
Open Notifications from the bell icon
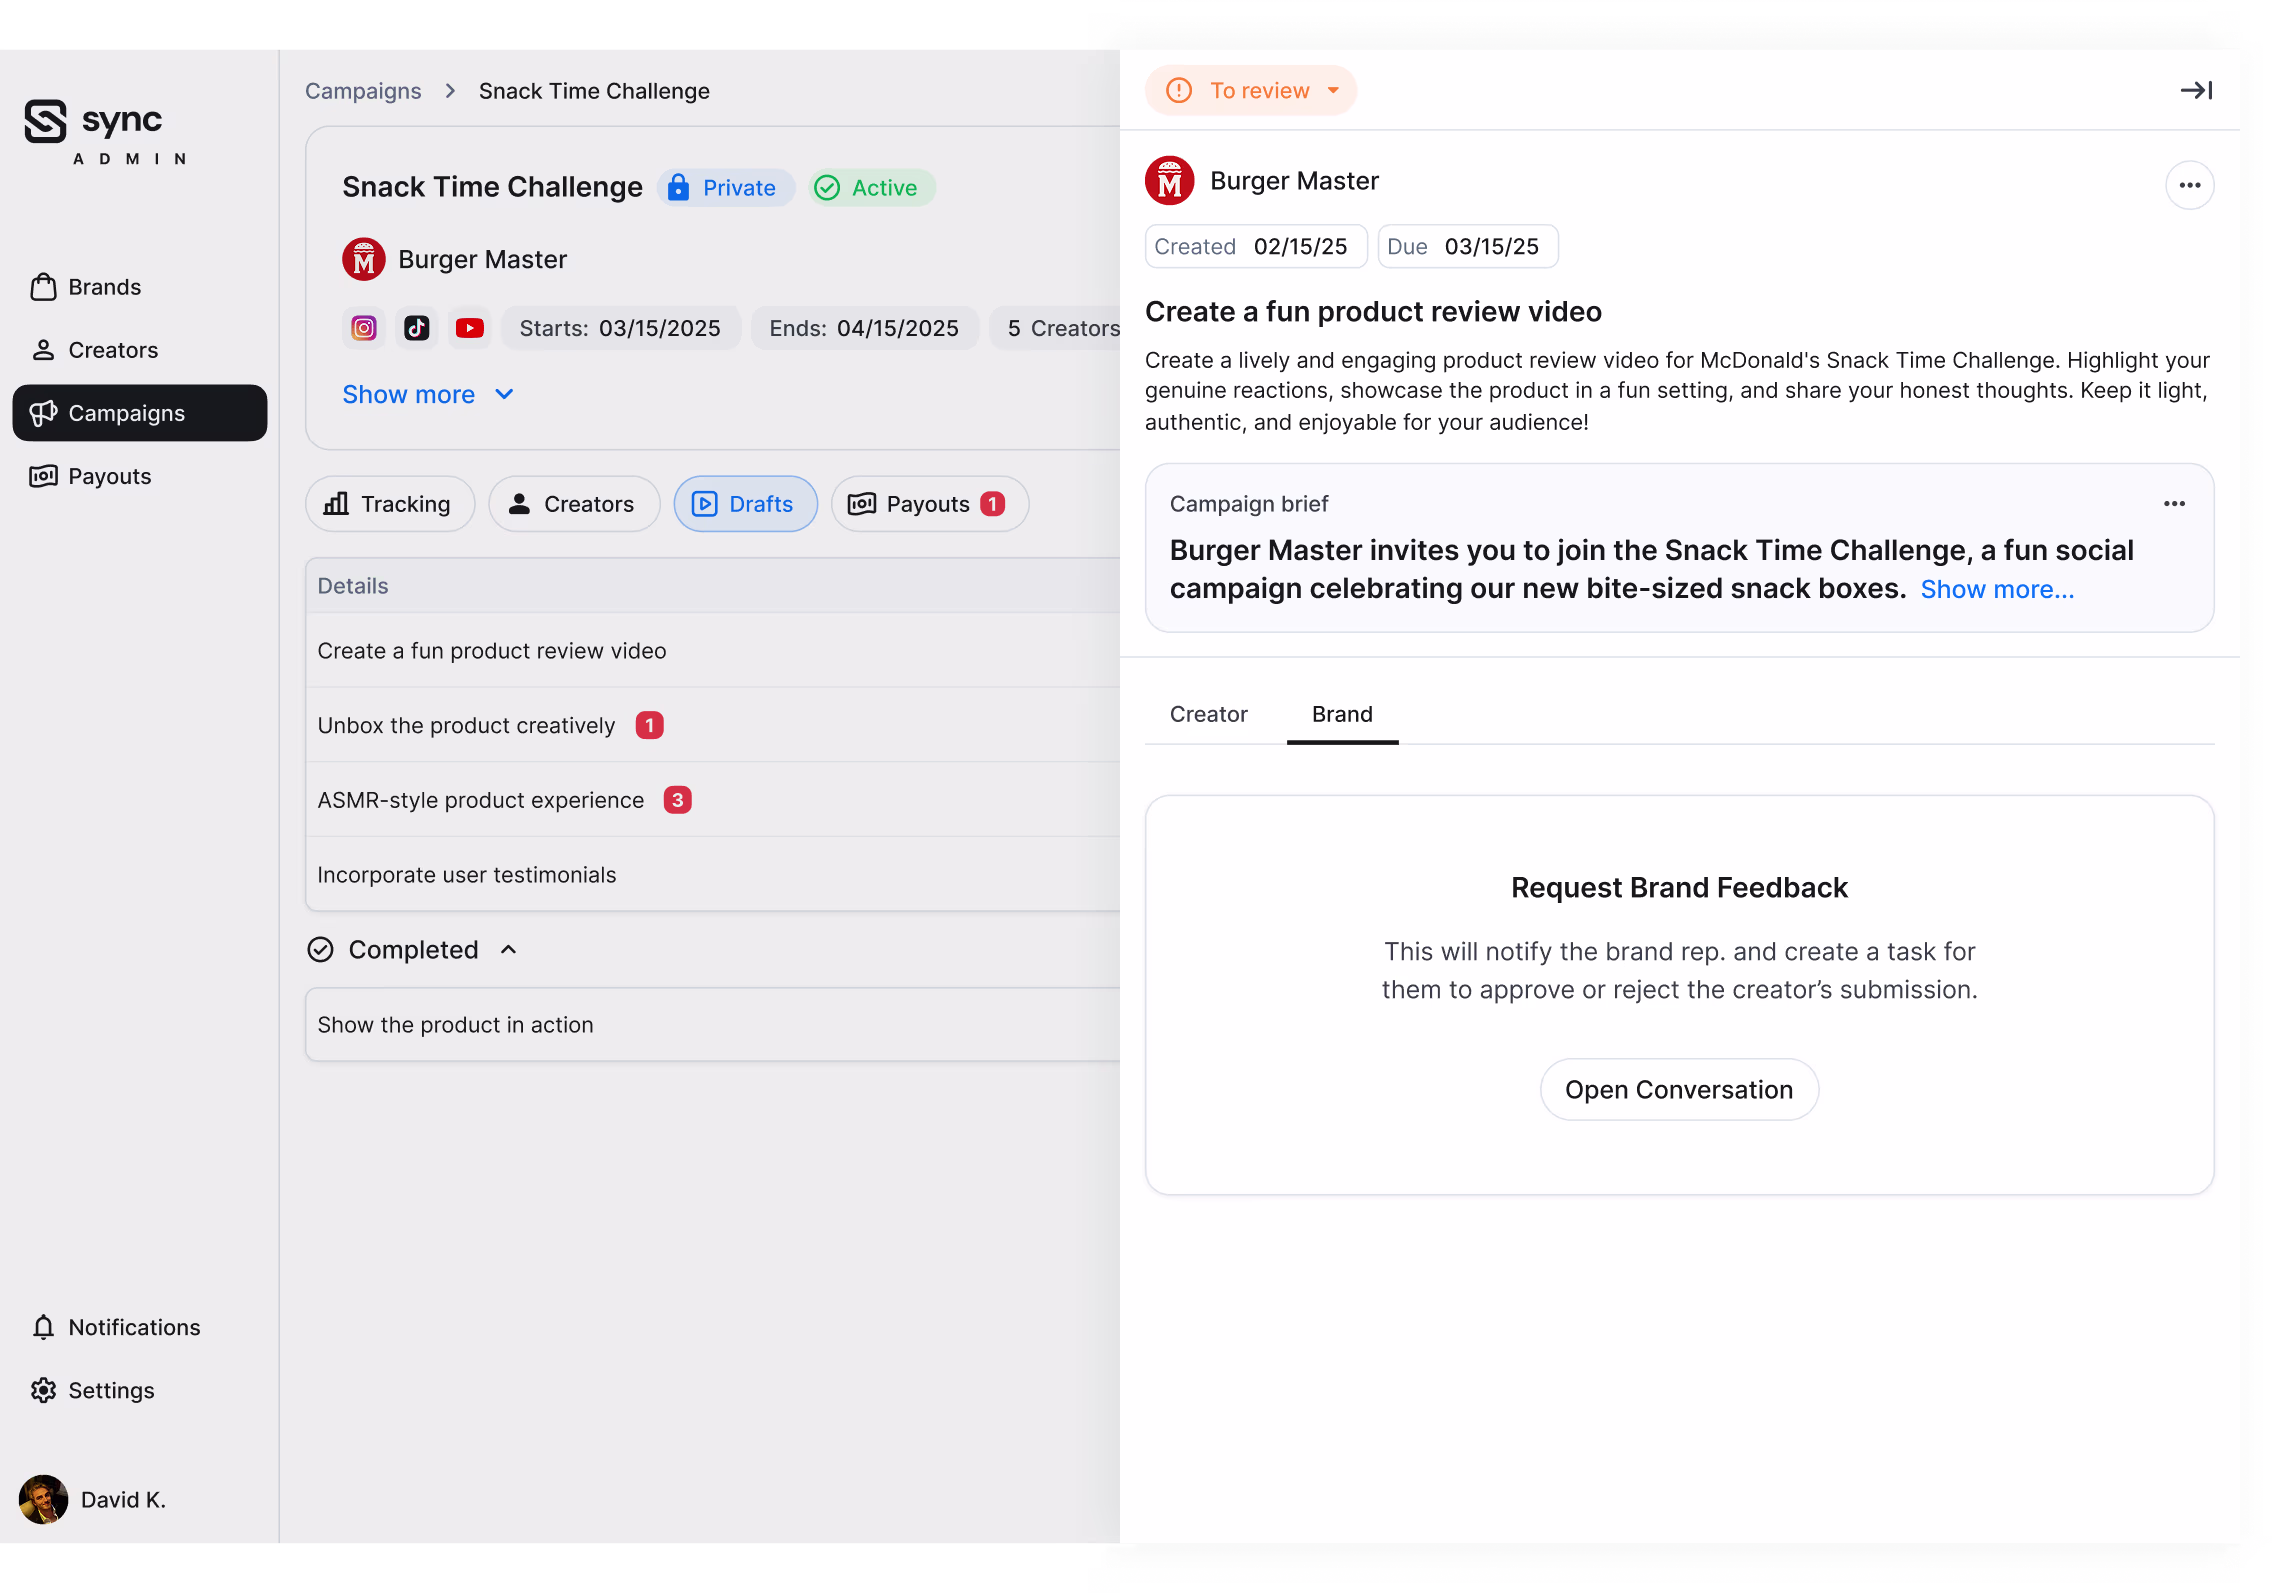(x=43, y=1327)
